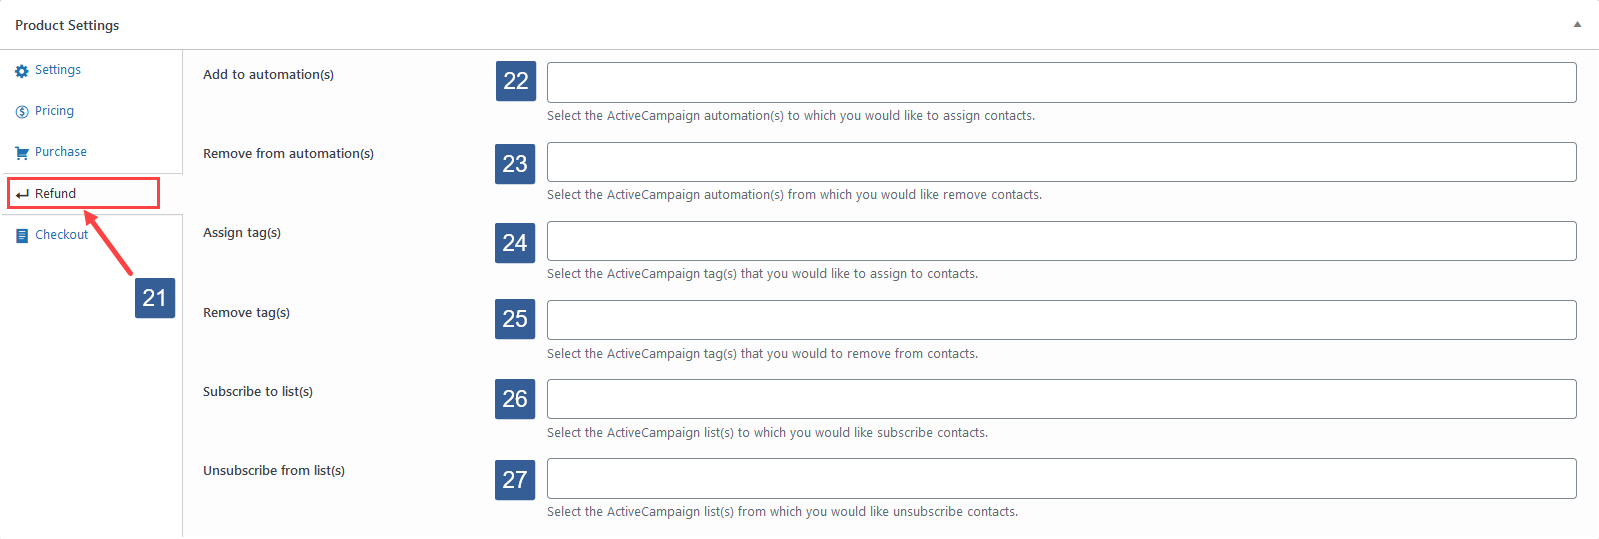The width and height of the screenshot is (1599, 539).
Task: Collapse the Product Settings panel
Action: coord(1577,24)
